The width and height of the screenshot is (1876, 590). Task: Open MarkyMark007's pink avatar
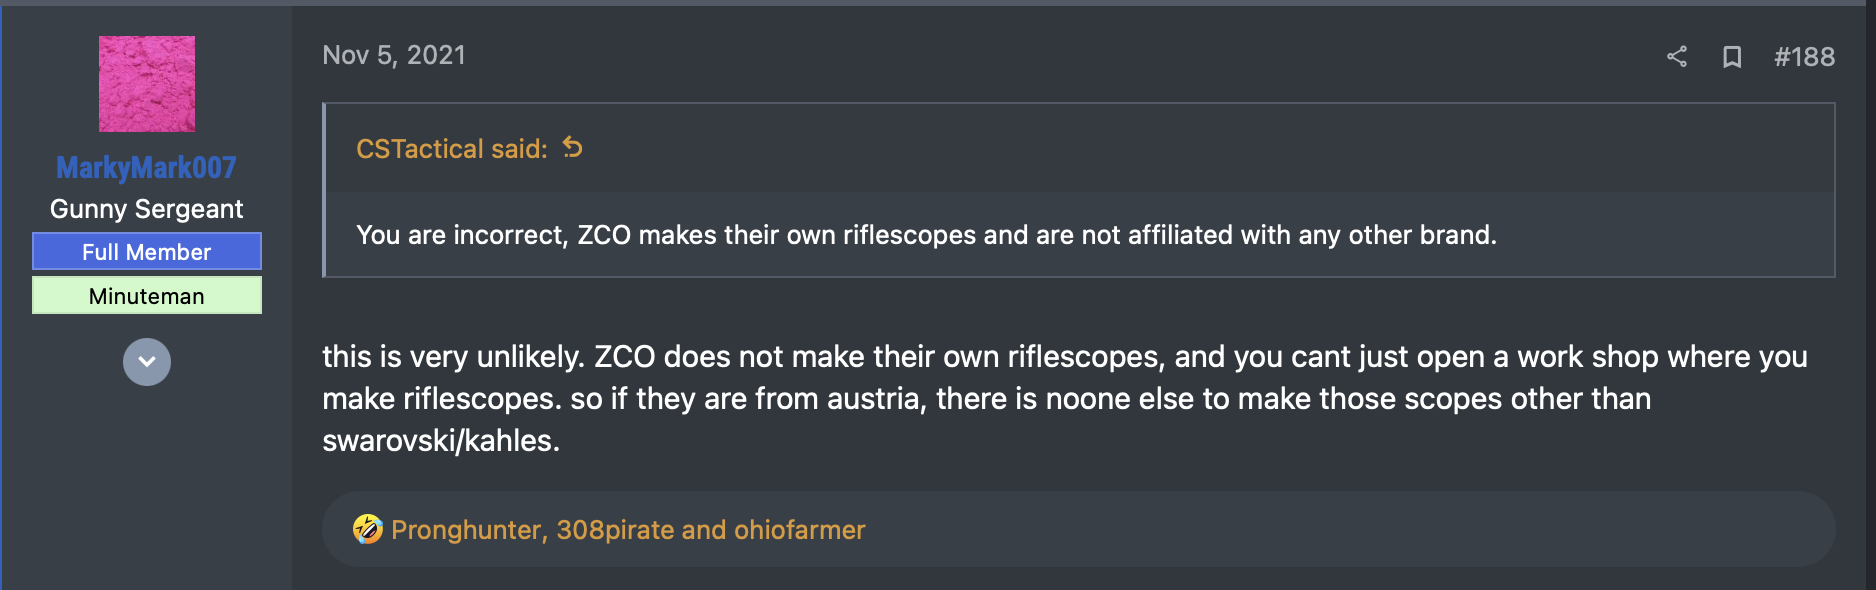click(147, 84)
